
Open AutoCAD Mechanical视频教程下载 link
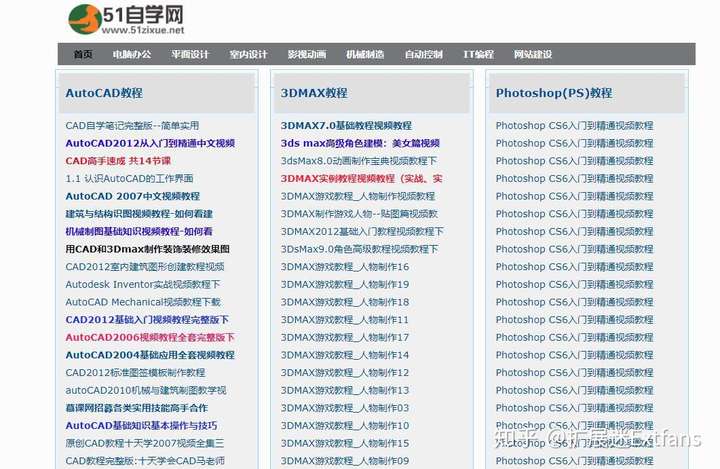pyautogui.click(x=143, y=302)
